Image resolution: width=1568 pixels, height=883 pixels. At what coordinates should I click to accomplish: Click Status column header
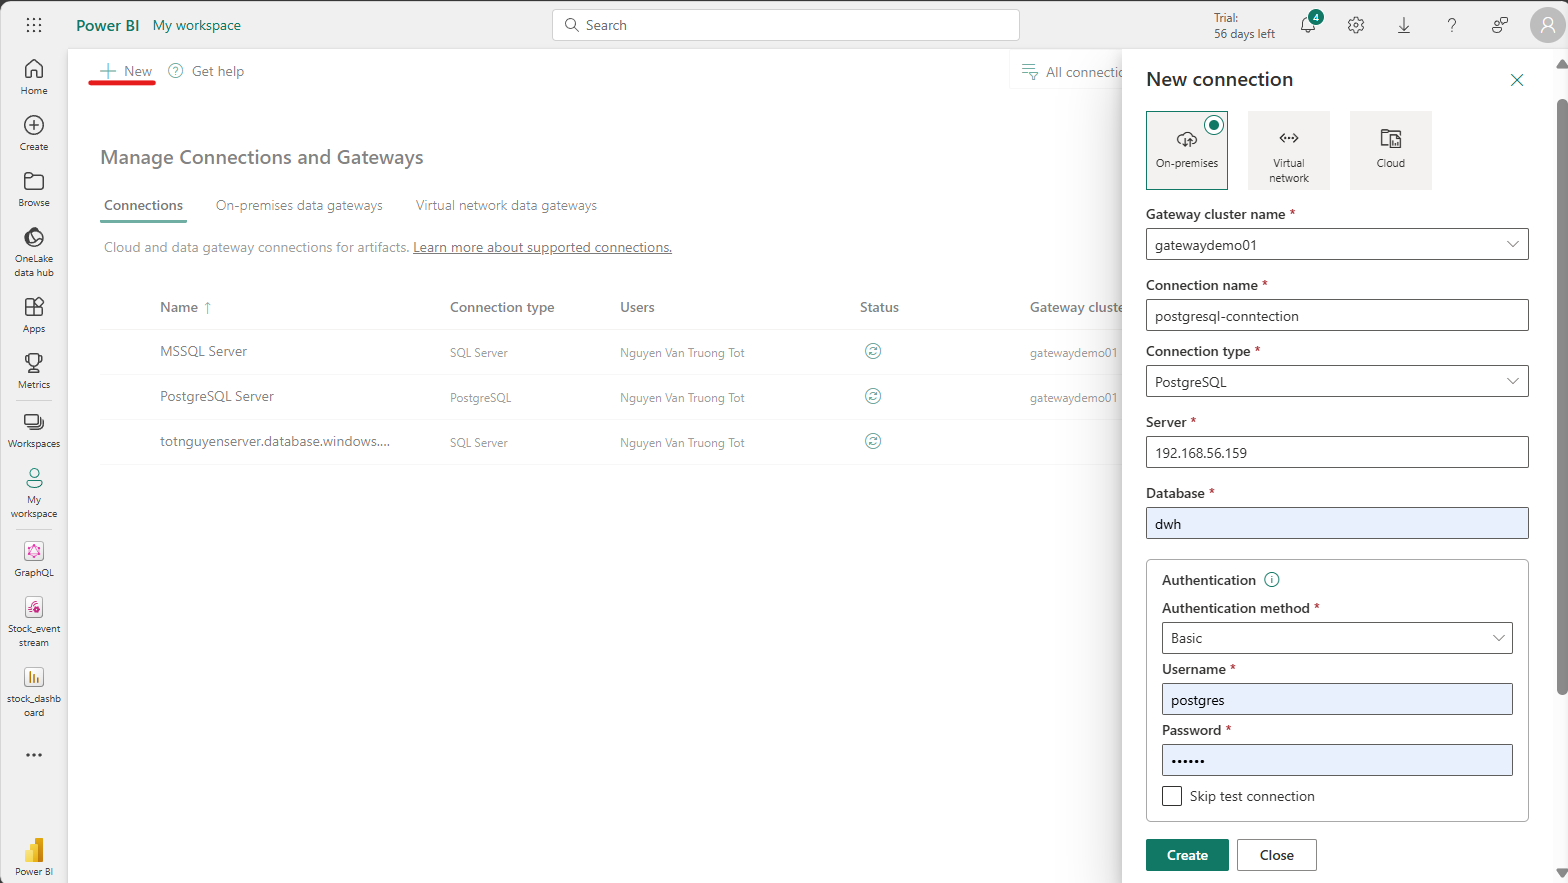point(879,307)
